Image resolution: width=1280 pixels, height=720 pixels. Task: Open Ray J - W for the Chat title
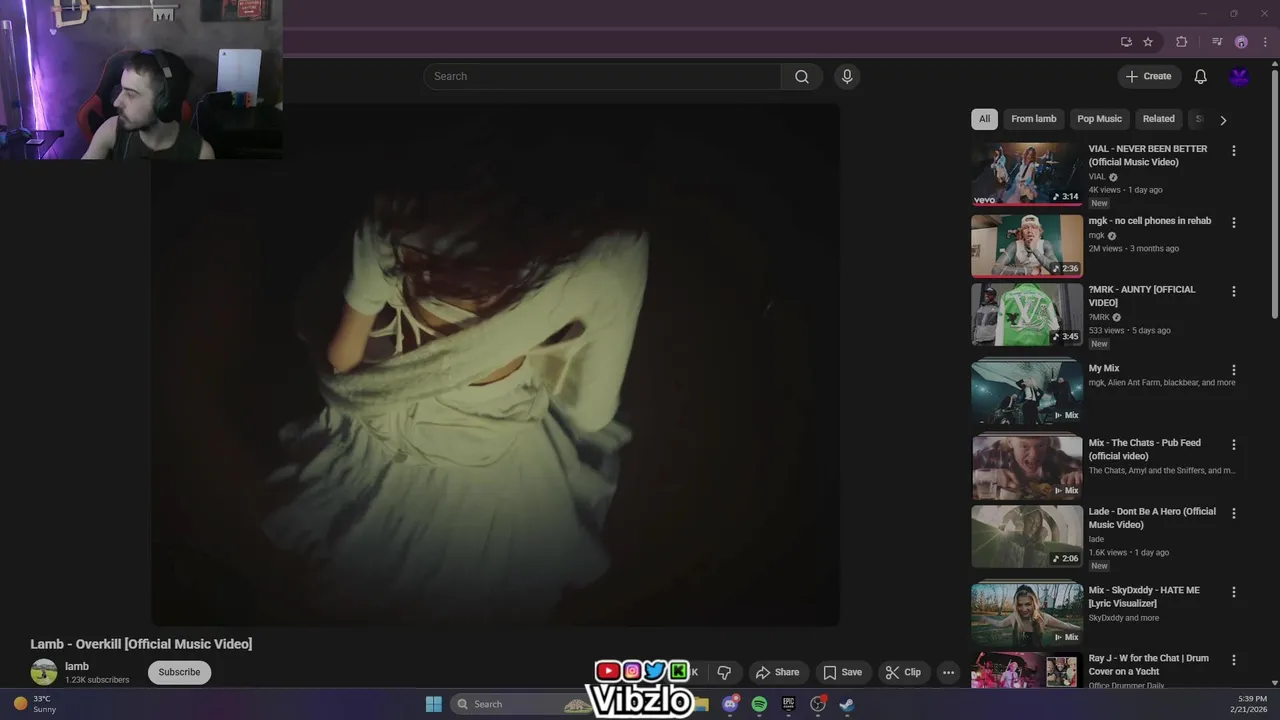[1148, 665]
